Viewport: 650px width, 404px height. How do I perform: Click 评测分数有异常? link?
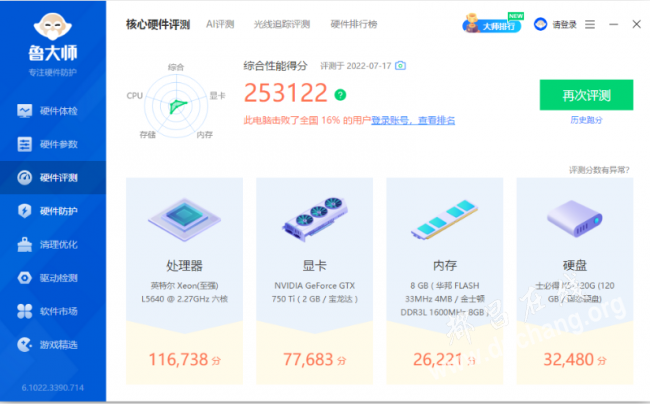(599, 170)
